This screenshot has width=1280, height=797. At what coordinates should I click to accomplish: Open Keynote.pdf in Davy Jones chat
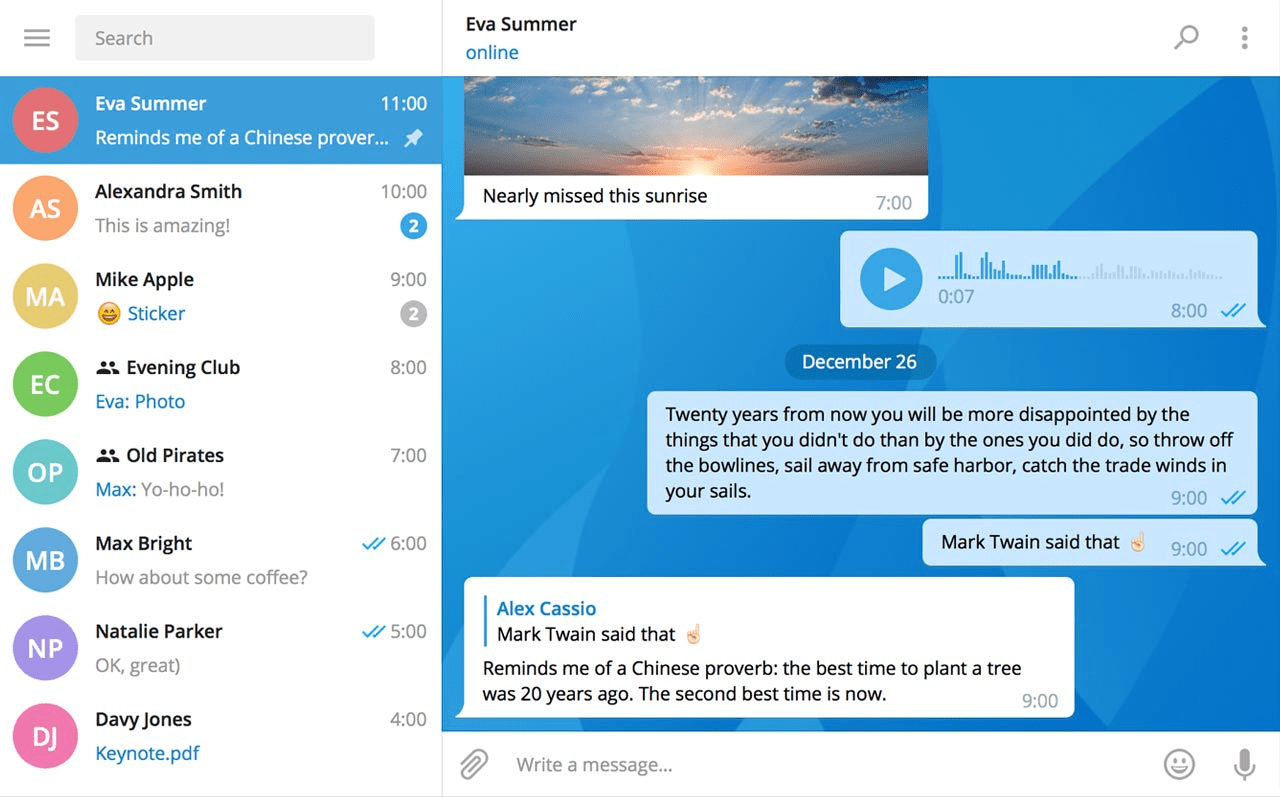[147, 753]
